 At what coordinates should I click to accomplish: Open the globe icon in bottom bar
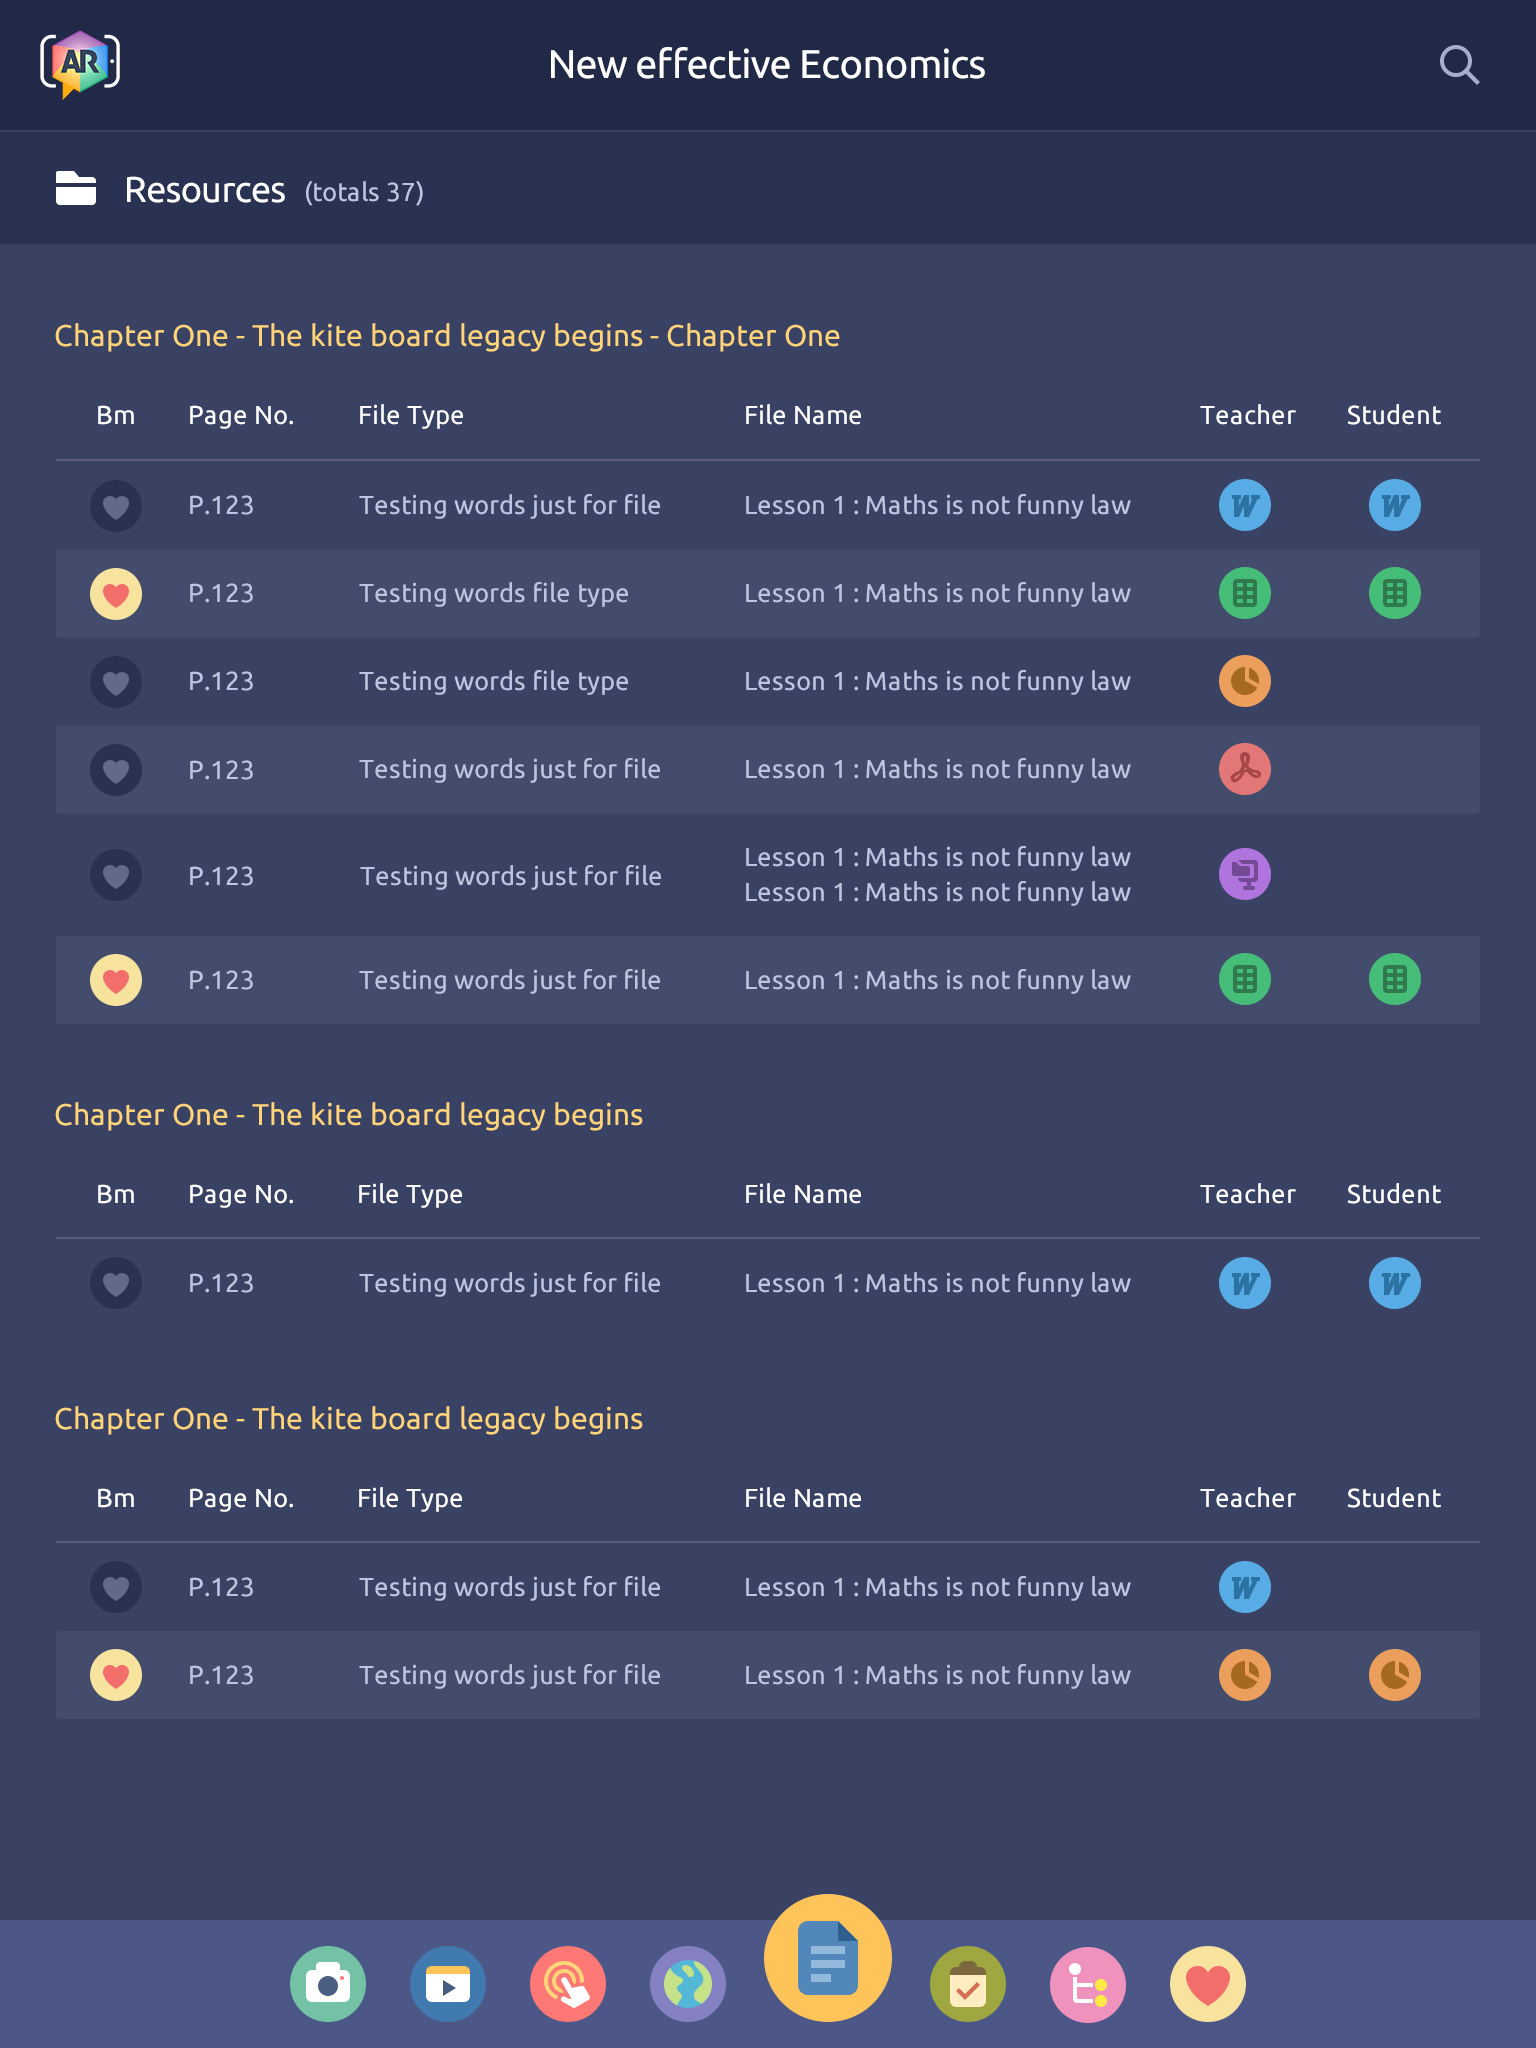tap(688, 1984)
